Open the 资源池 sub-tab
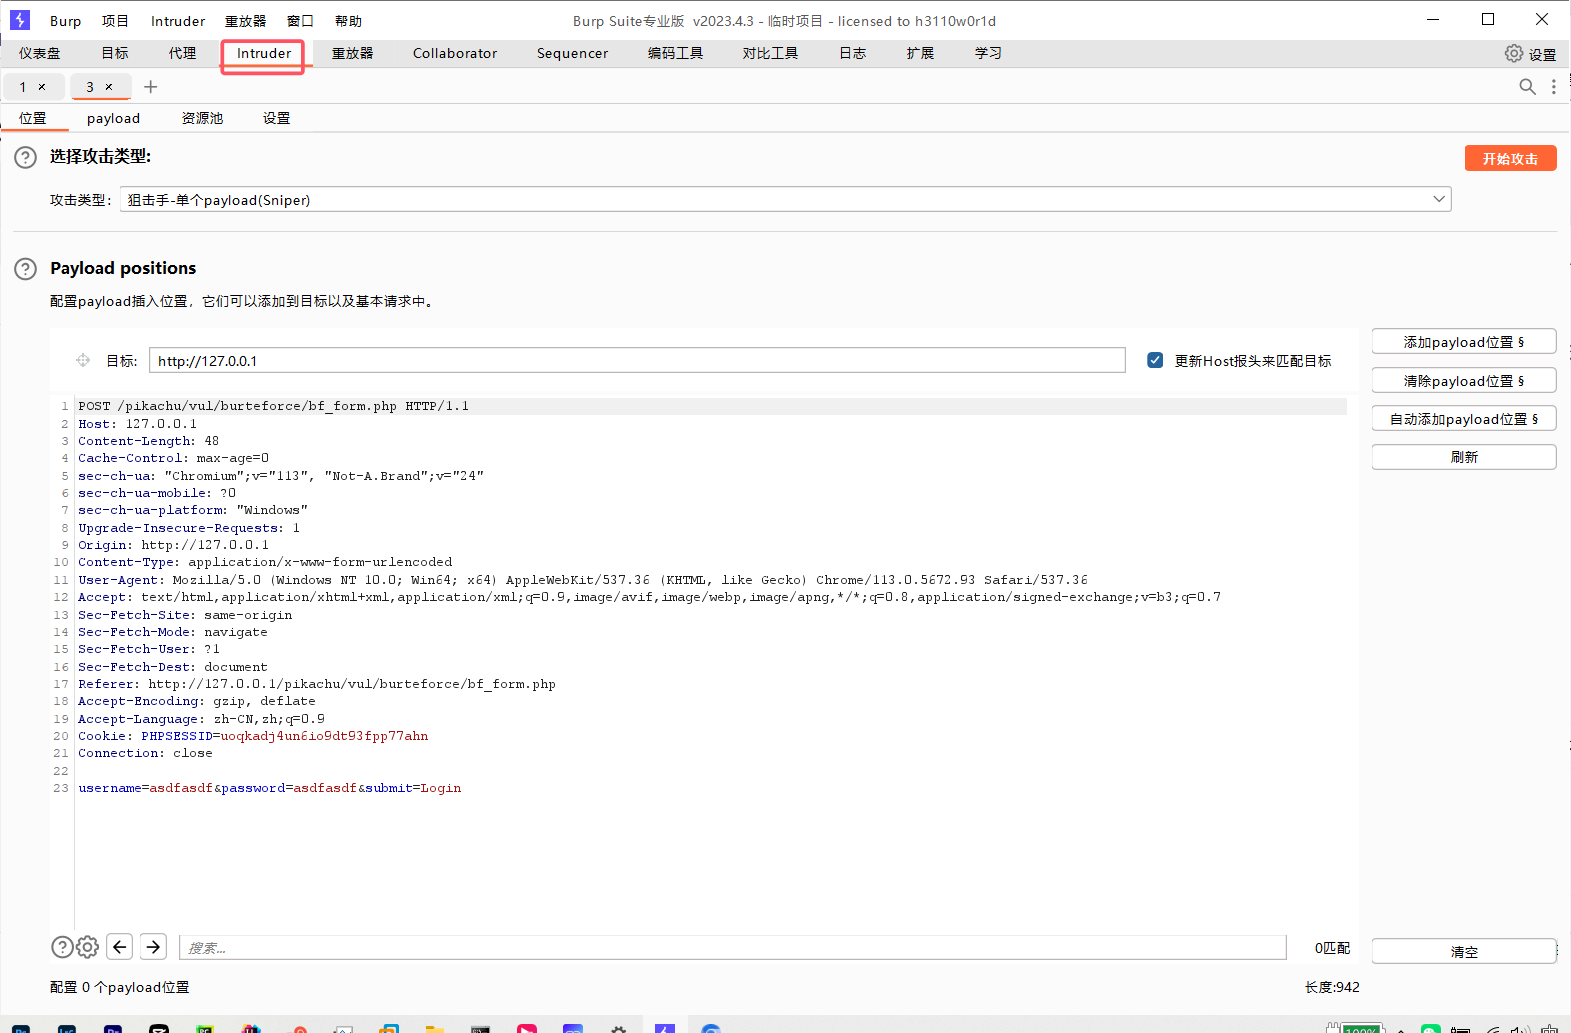The image size is (1571, 1033). point(202,118)
